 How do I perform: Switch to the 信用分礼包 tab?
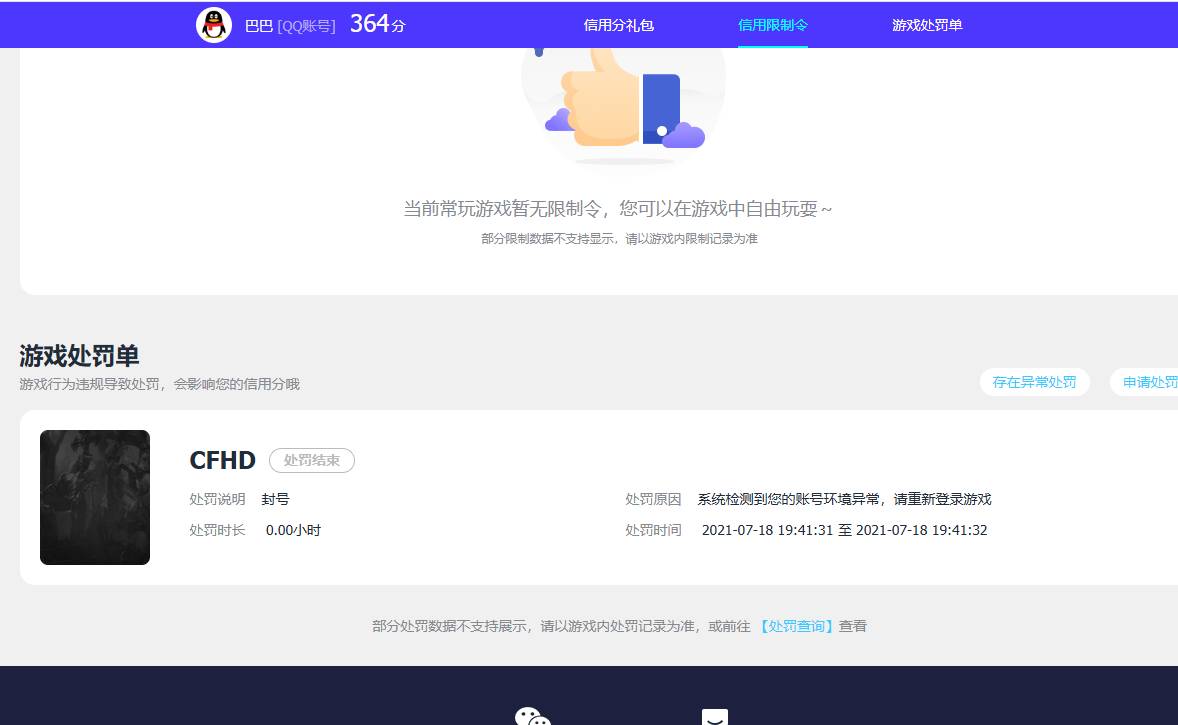tap(618, 24)
